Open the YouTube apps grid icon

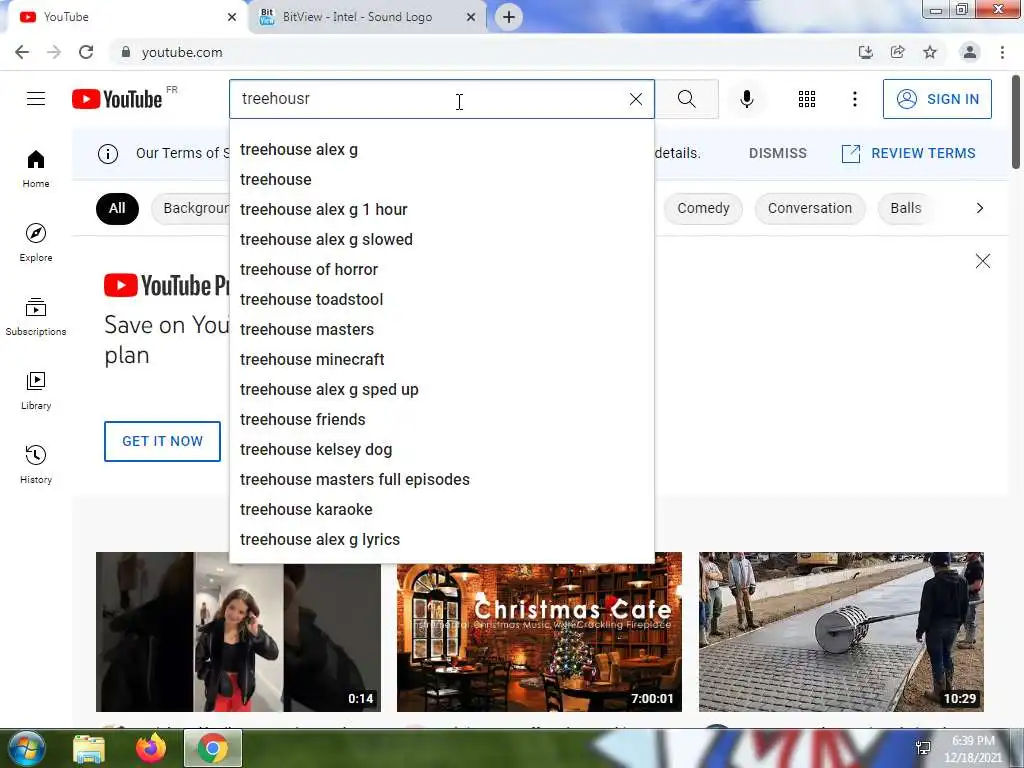(x=807, y=99)
